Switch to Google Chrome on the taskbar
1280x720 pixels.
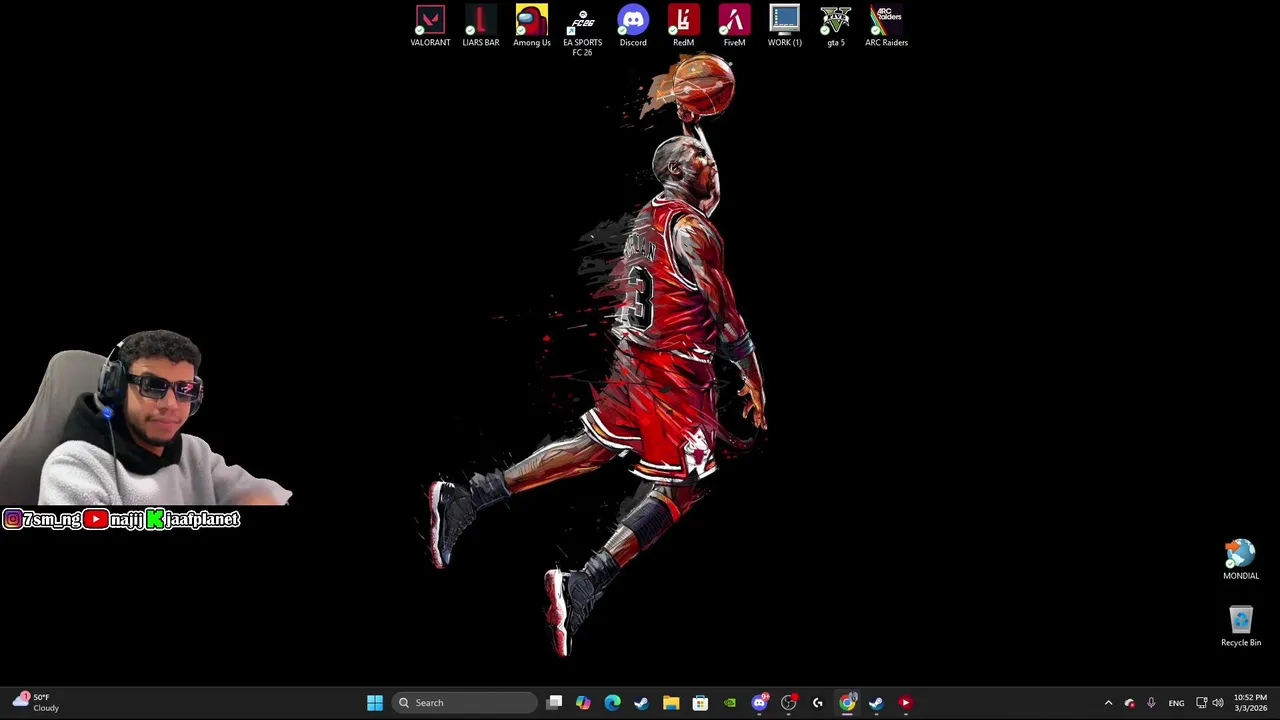click(x=847, y=703)
